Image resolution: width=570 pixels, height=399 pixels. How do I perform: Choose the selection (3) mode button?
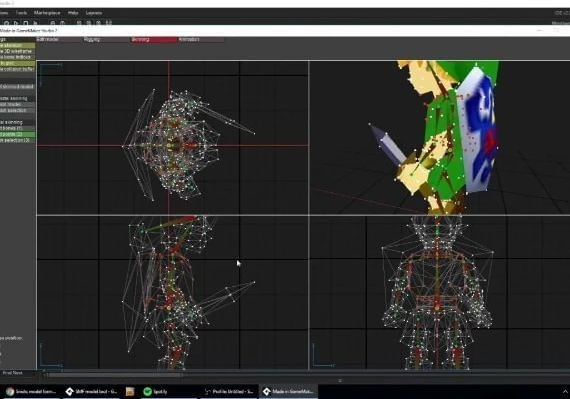17,140
